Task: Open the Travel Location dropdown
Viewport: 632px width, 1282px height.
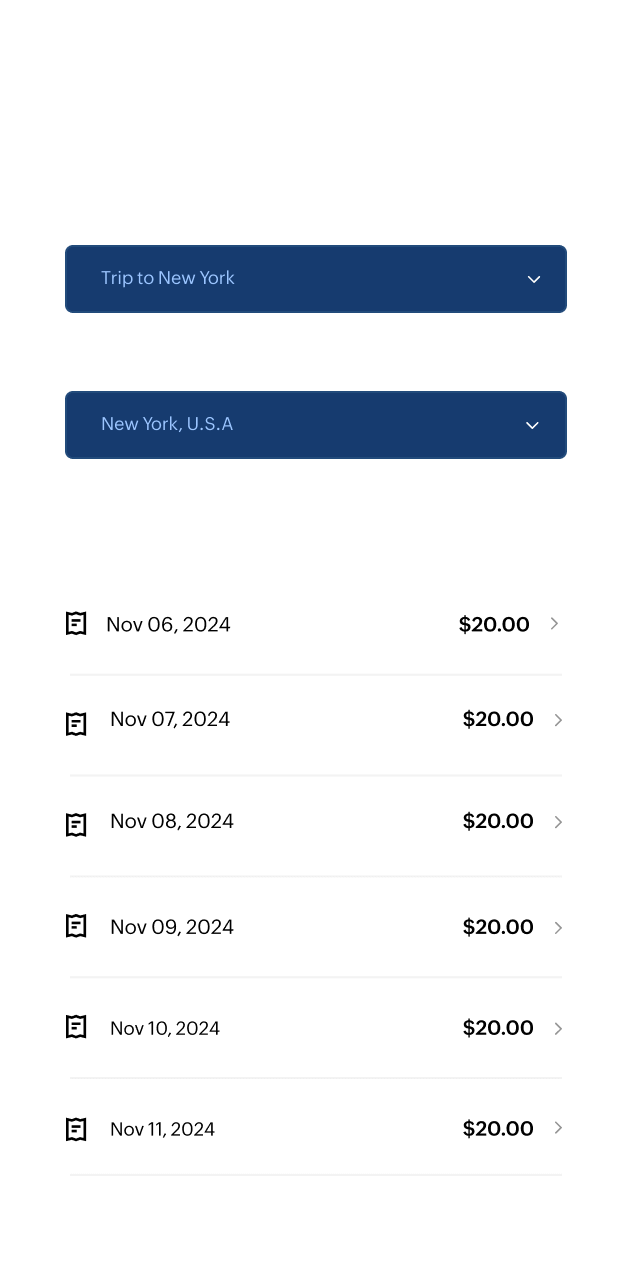Action: 316,425
